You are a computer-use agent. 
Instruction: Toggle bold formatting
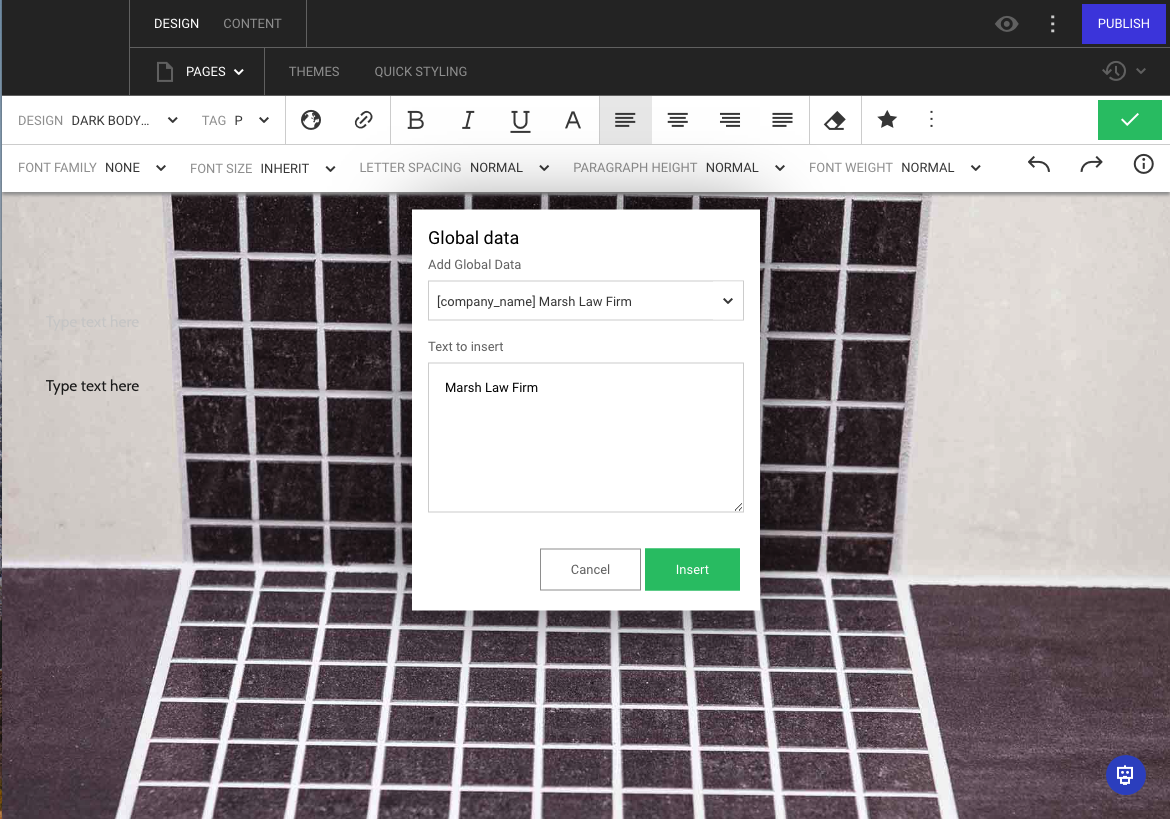pyautogui.click(x=416, y=120)
